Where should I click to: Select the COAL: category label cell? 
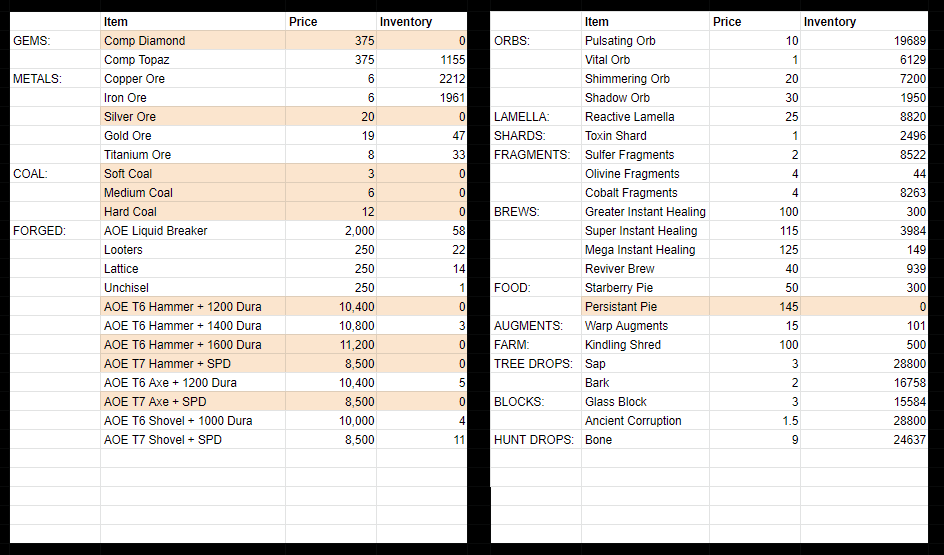click(x=55, y=174)
